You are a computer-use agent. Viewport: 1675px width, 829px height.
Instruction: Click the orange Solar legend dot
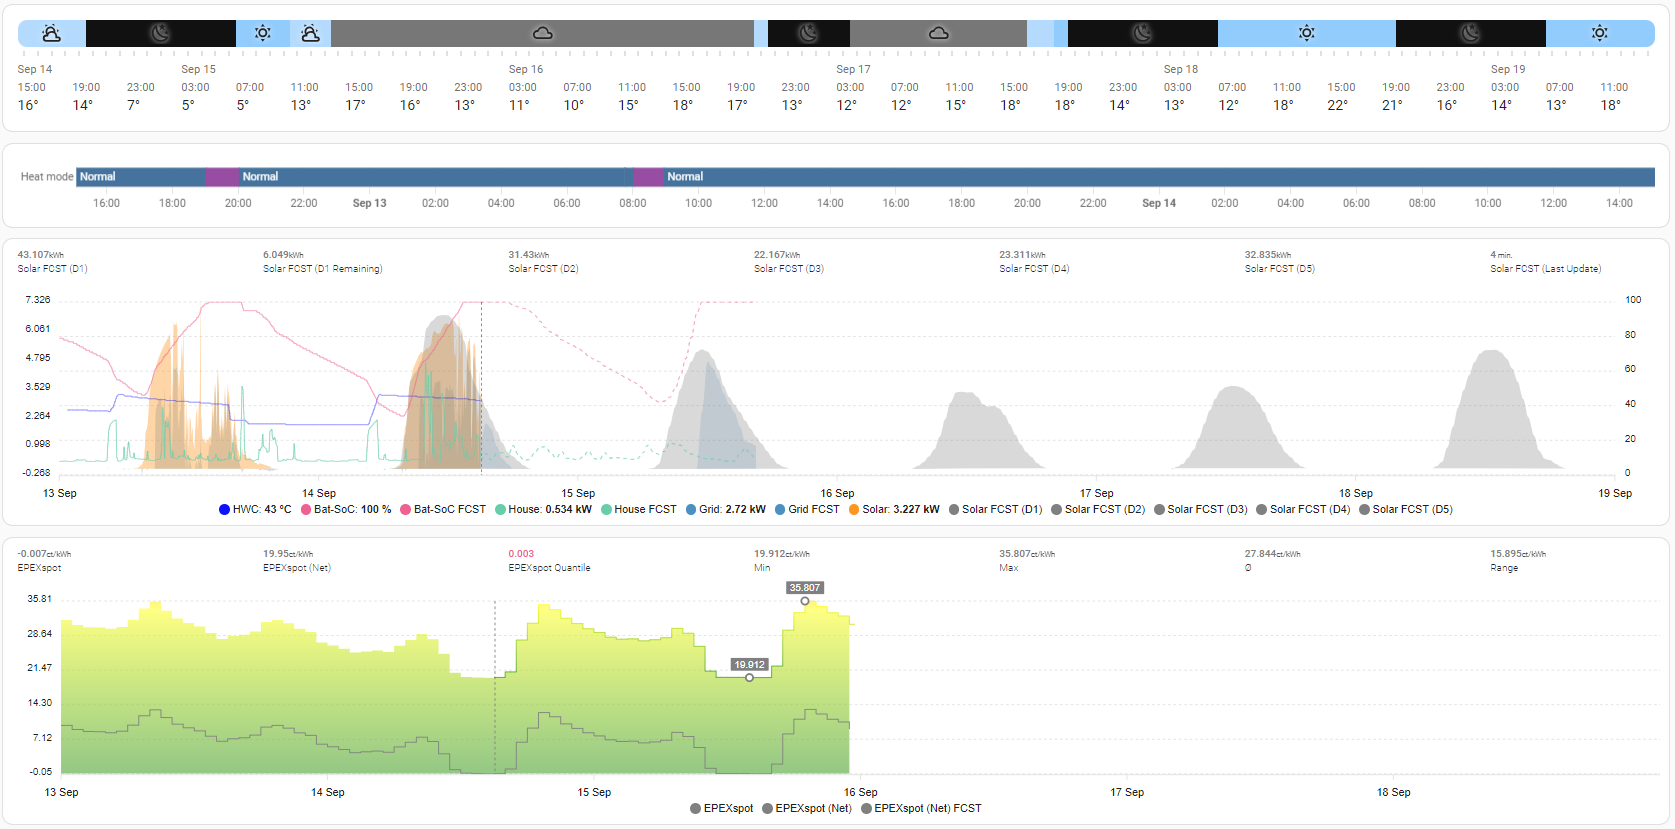(854, 509)
